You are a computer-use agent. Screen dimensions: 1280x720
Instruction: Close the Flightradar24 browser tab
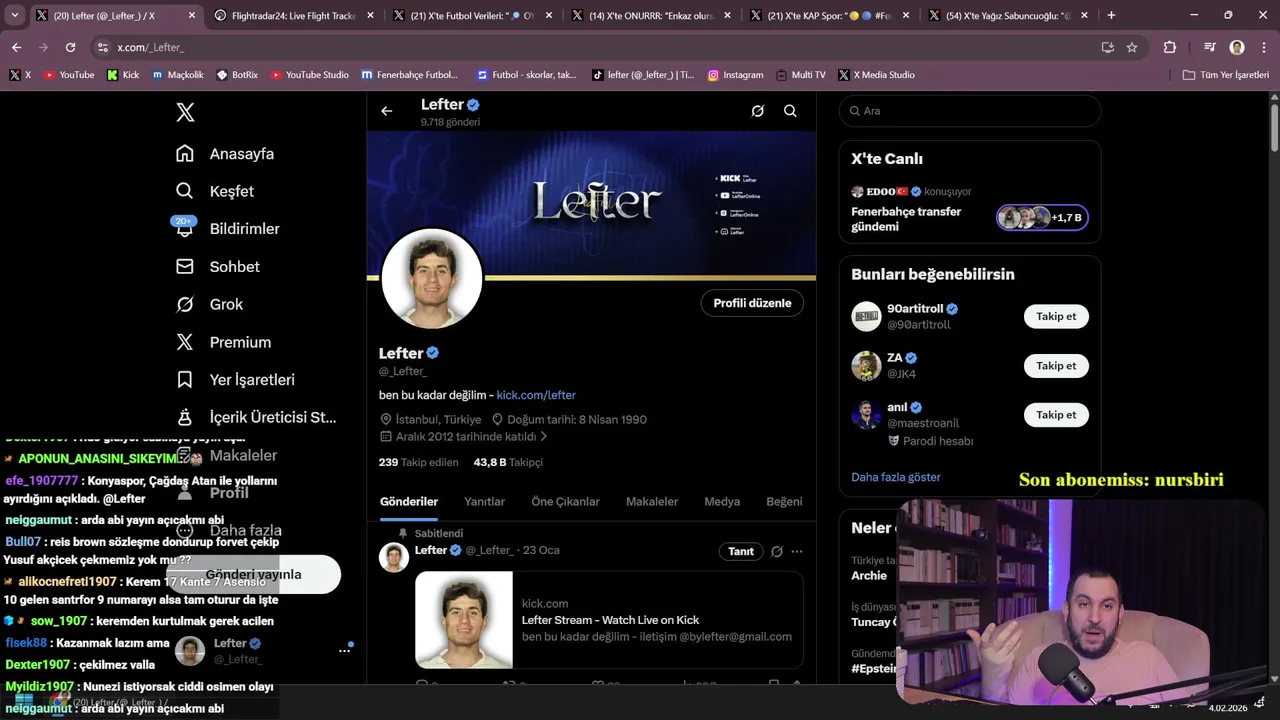(370, 15)
